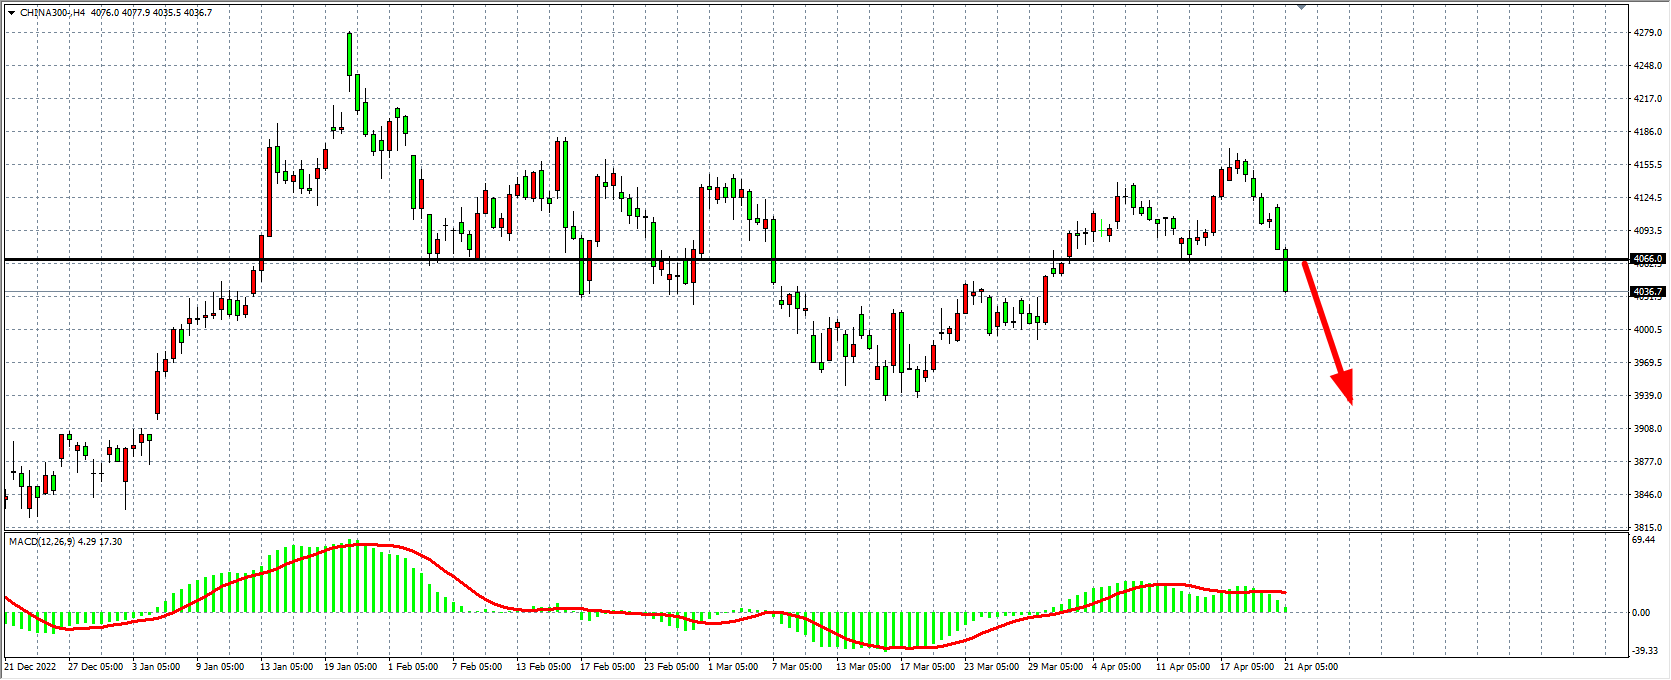Click the 4000.5 price scale label
The height and width of the screenshot is (680, 1671).
1647,330
